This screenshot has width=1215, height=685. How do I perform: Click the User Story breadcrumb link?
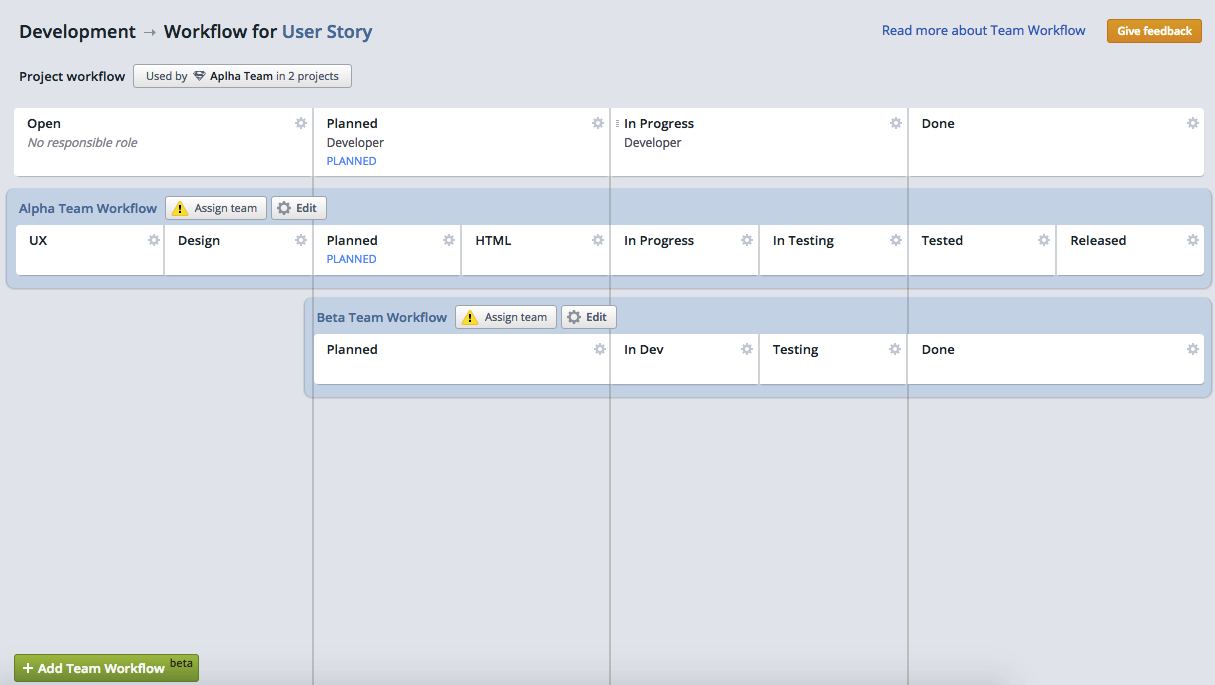[x=327, y=31]
